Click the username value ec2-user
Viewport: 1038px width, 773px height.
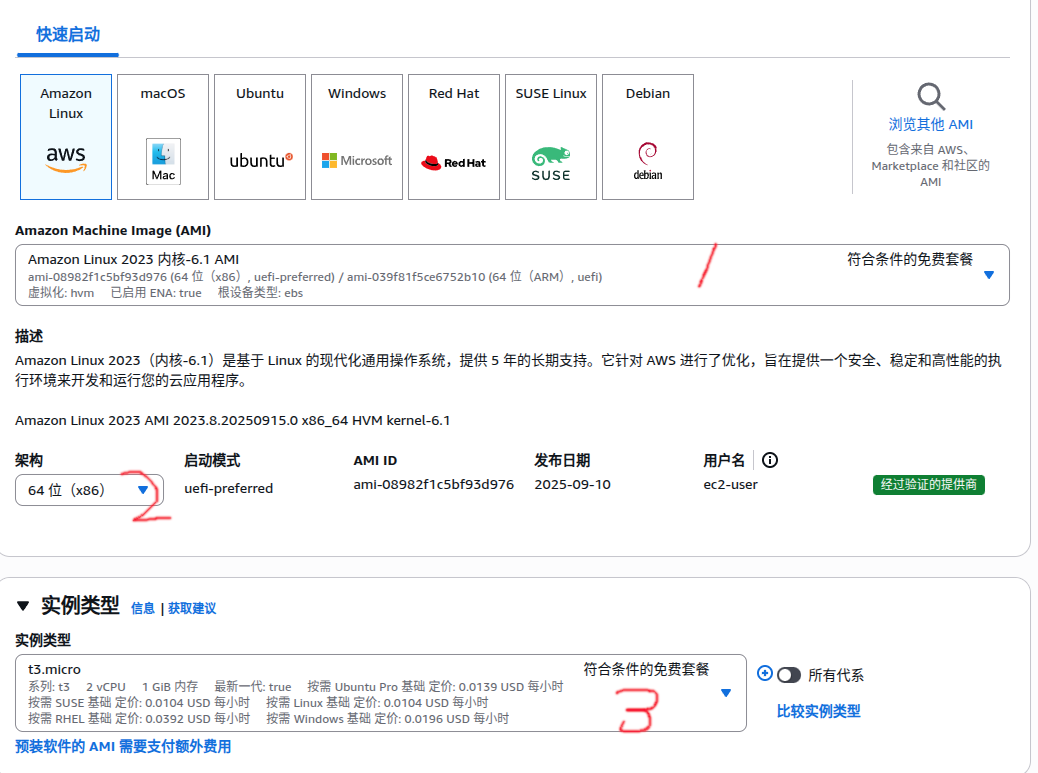[x=730, y=484]
